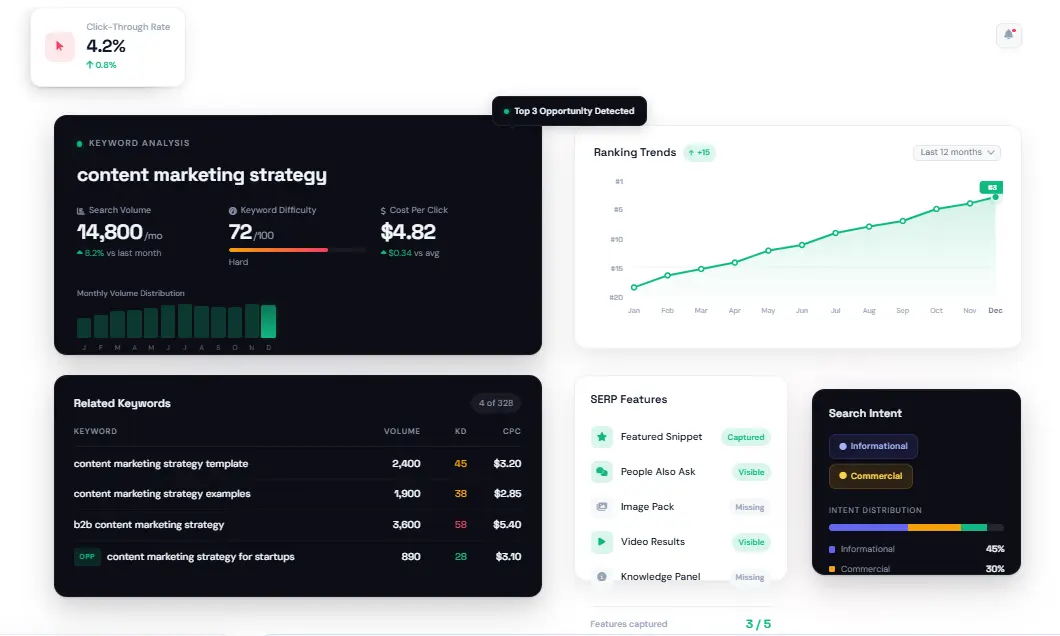1060x636 pixels.
Task: Toggle the Informational search intent pill
Action: 871,446
